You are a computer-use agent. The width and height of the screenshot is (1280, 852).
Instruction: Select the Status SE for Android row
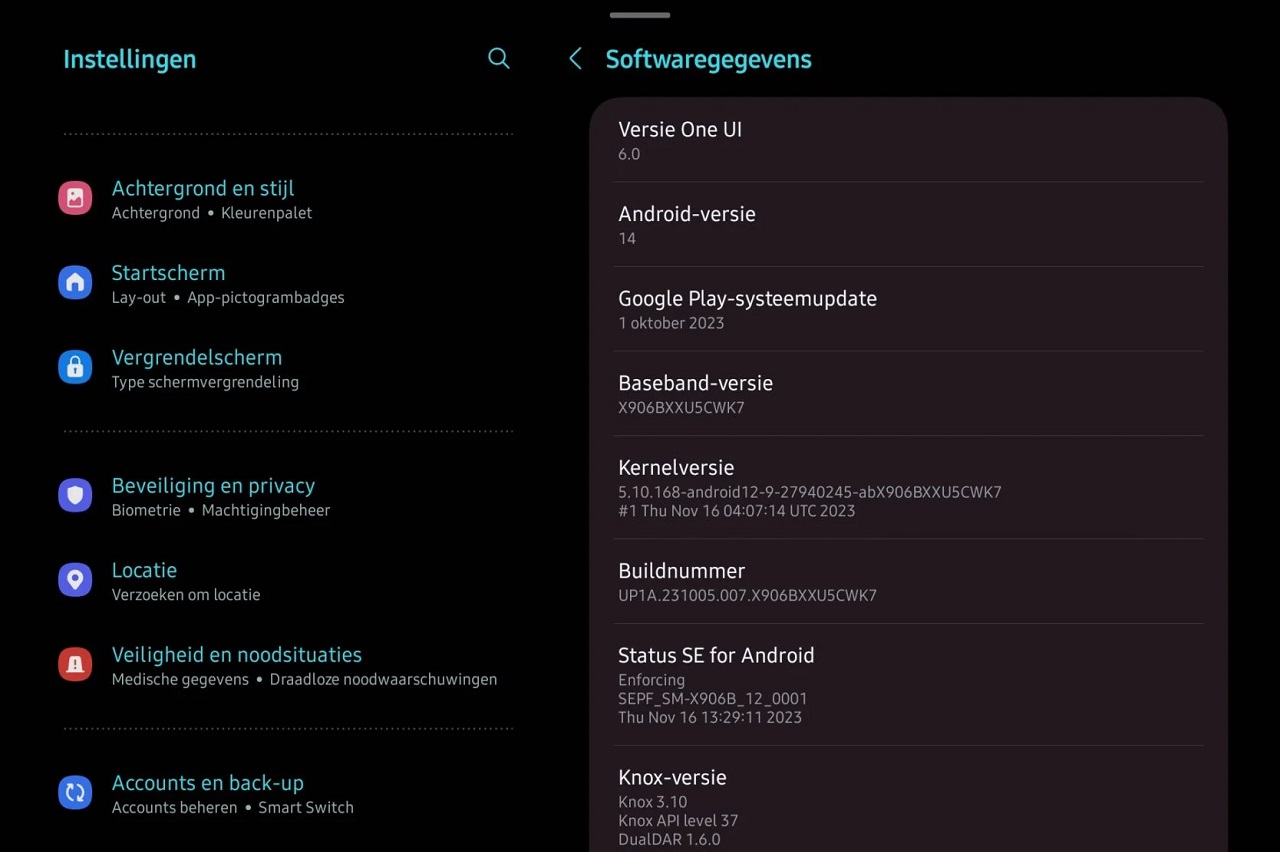[x=908, y=684]
